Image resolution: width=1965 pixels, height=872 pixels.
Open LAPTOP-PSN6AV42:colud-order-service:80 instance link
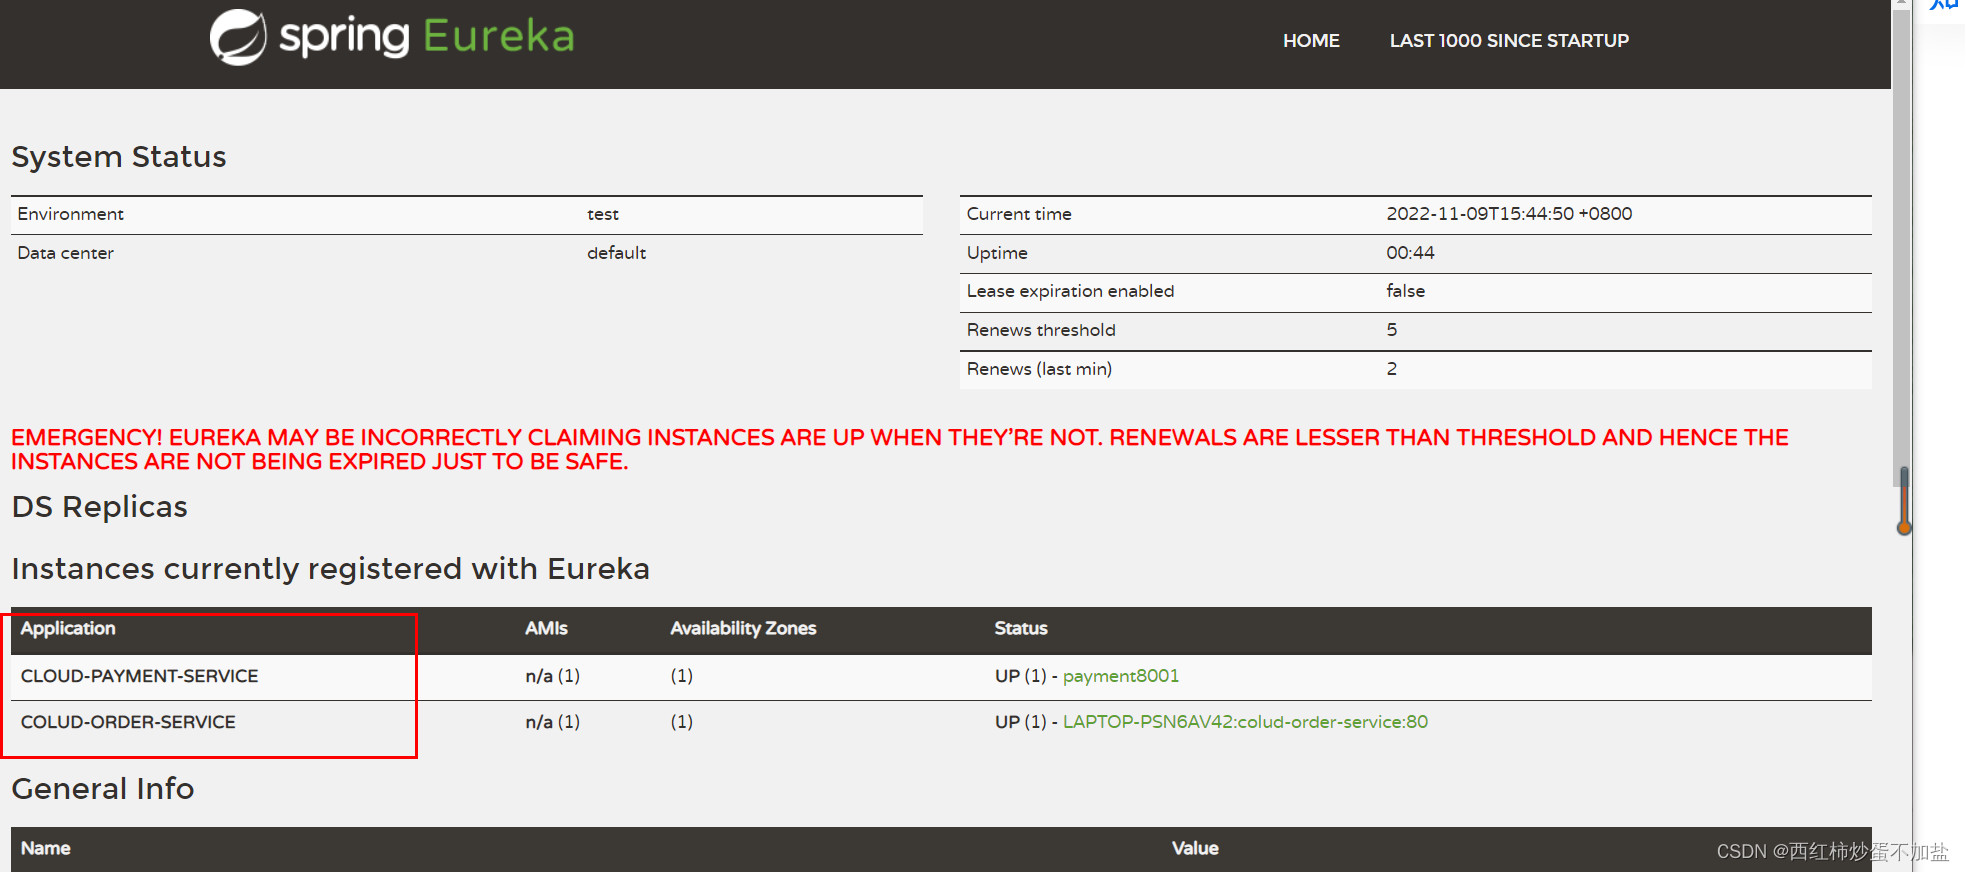[x=1245, y=722]
